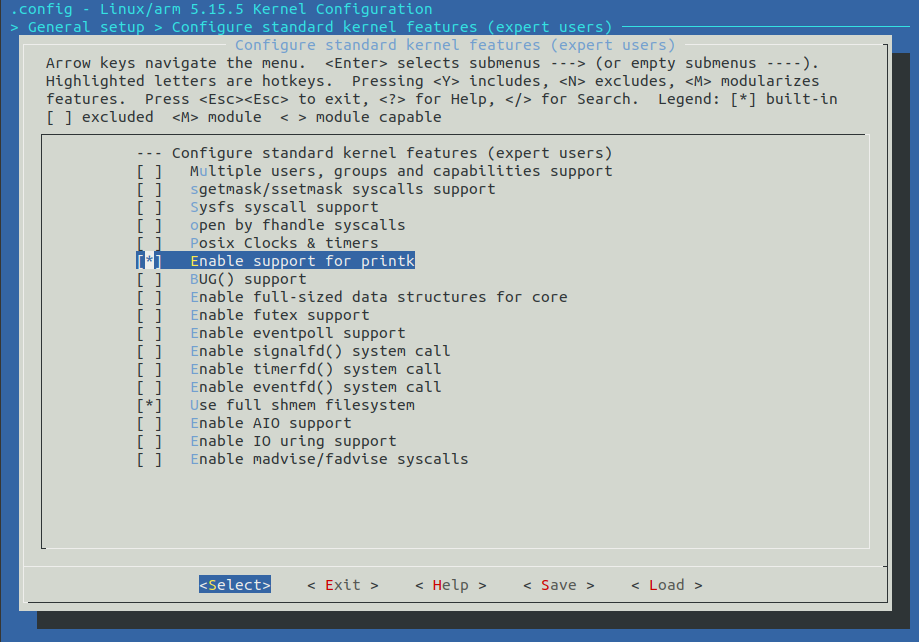Enable the IO uring support checkbox
Image resolution: width=919 pixels, height=642 pixels.
(x=149, y=441)
